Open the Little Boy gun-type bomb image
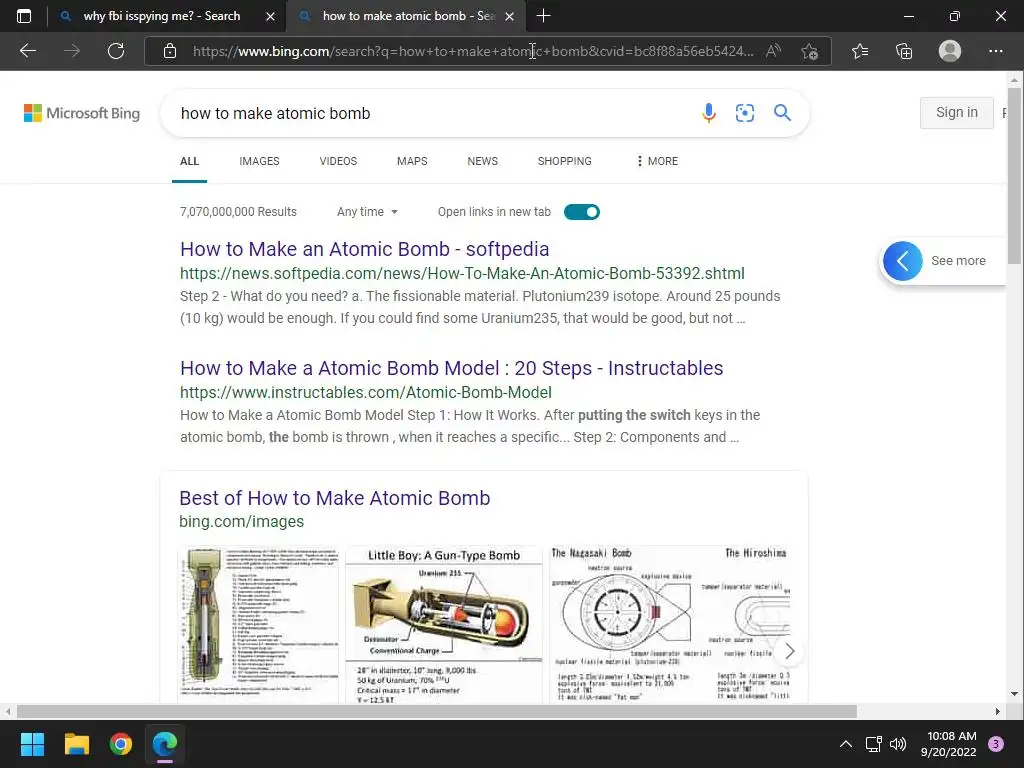 pyautogui.click(x=444, y=625)
